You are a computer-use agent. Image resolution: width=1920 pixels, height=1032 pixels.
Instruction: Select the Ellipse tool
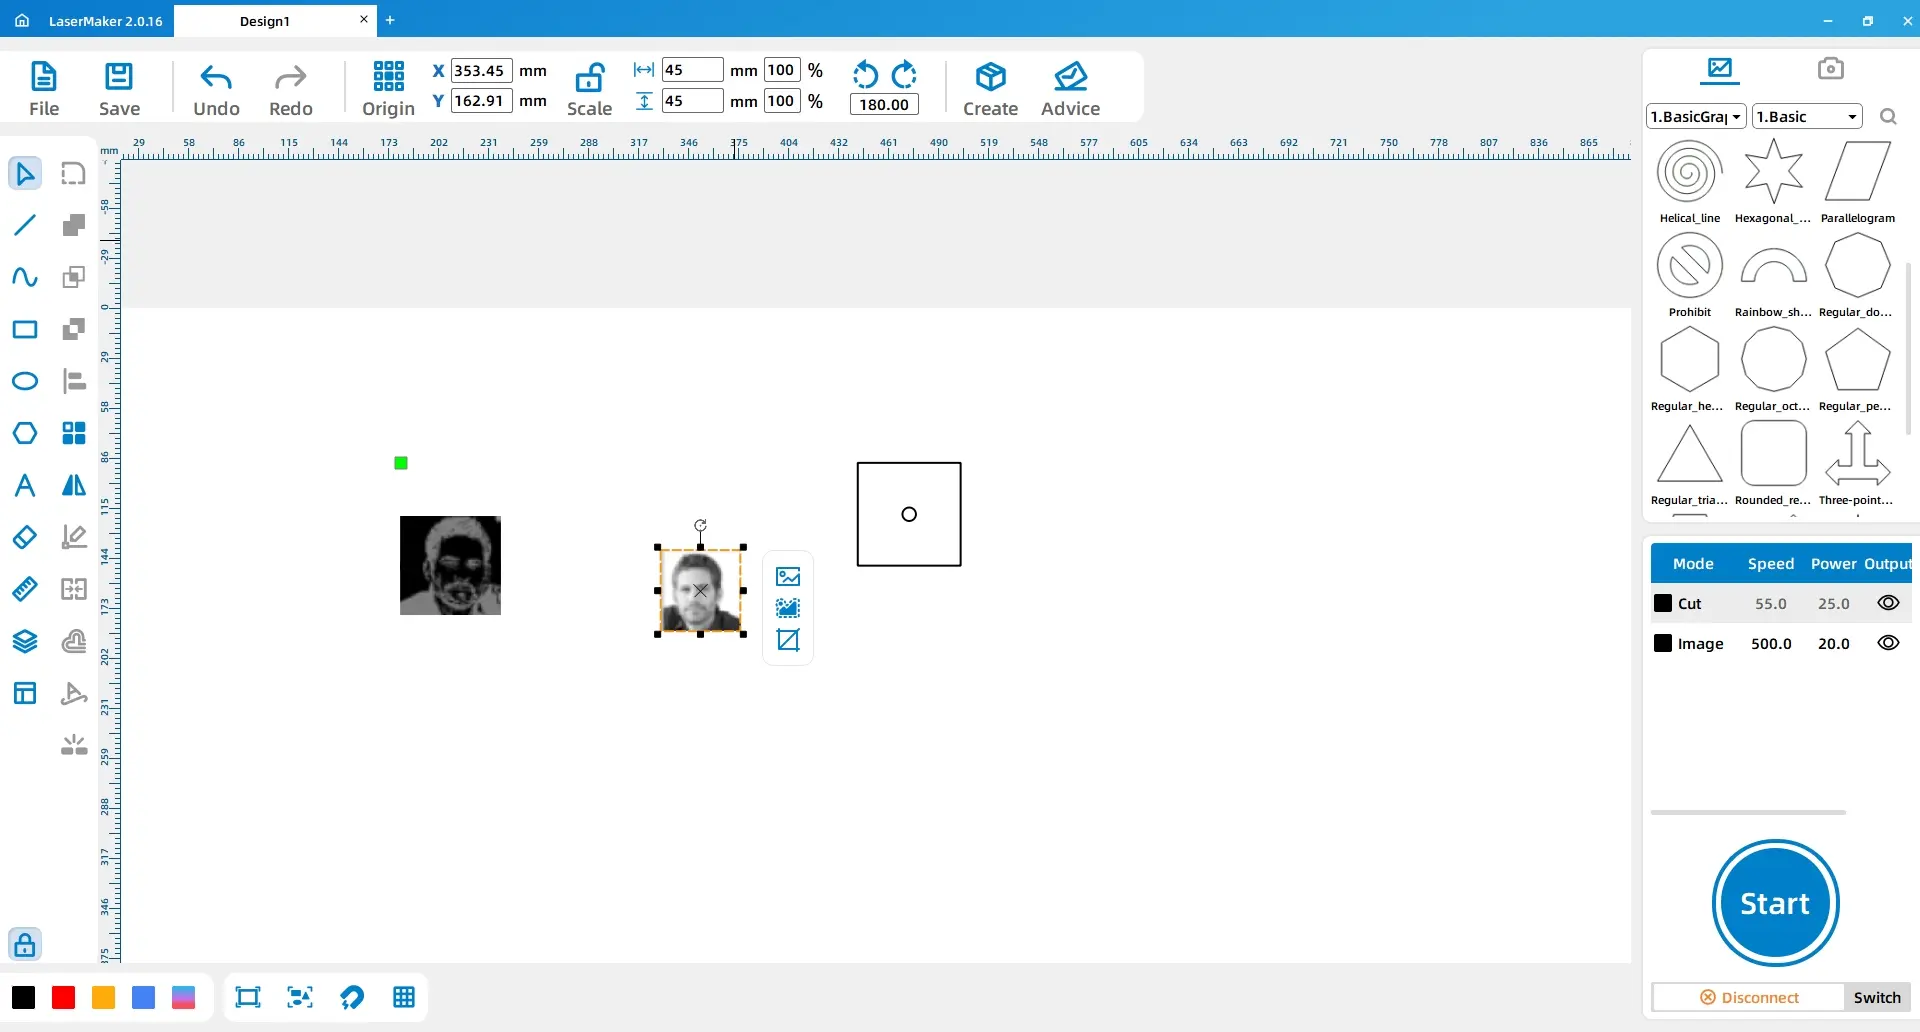pos(25,381)
